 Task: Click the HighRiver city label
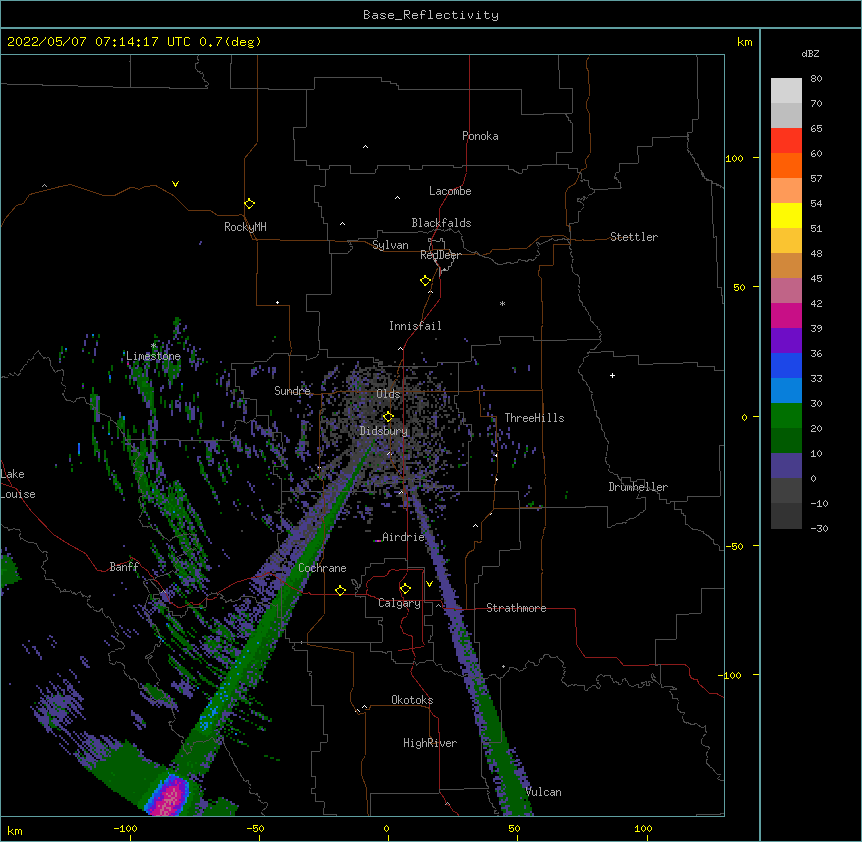430,743
